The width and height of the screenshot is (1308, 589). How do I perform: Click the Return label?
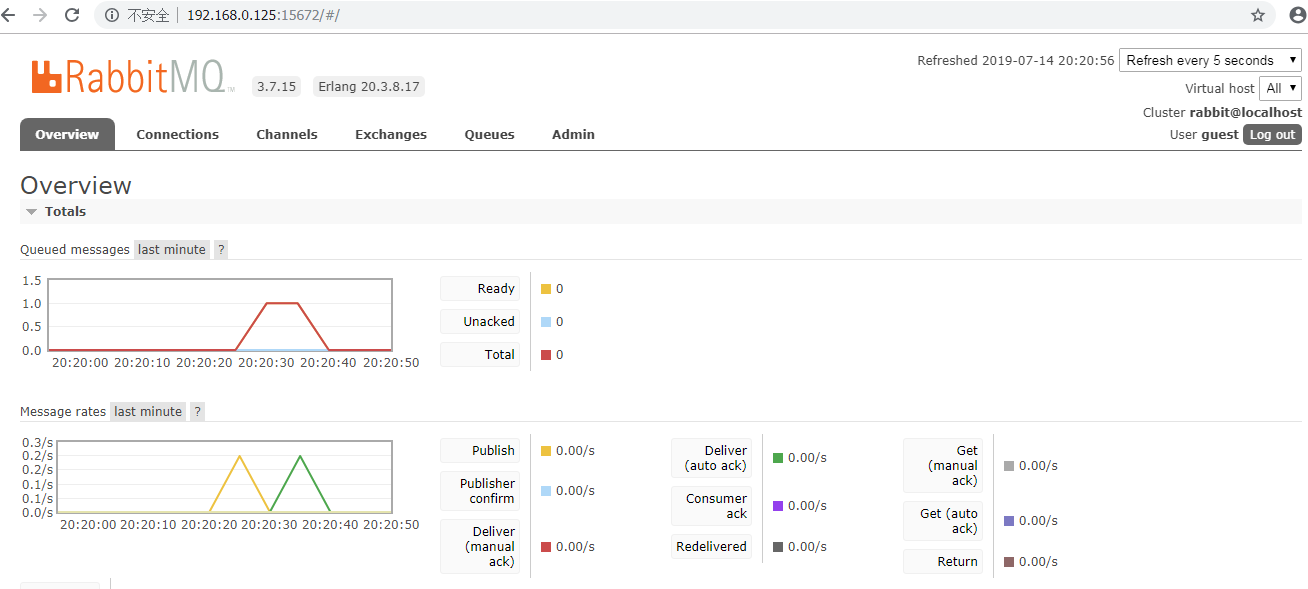click(943, 561)
